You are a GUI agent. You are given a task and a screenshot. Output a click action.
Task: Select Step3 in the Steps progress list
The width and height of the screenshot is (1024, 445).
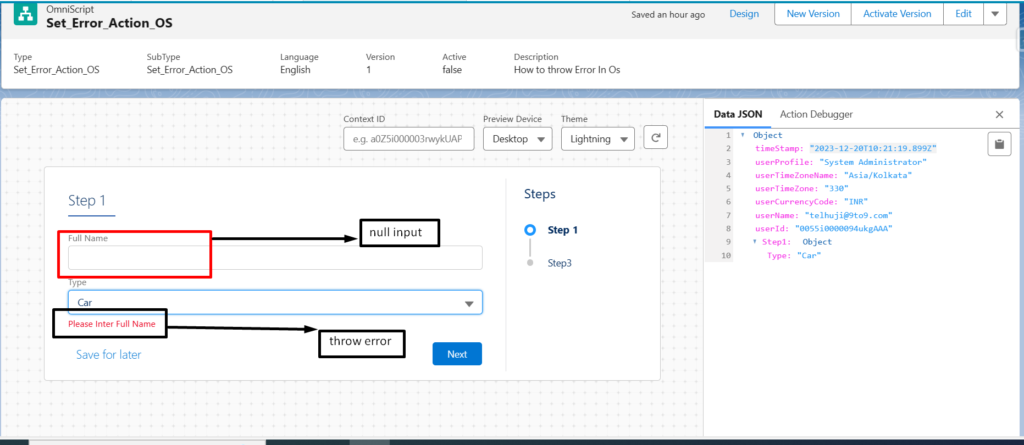point(560,263)
